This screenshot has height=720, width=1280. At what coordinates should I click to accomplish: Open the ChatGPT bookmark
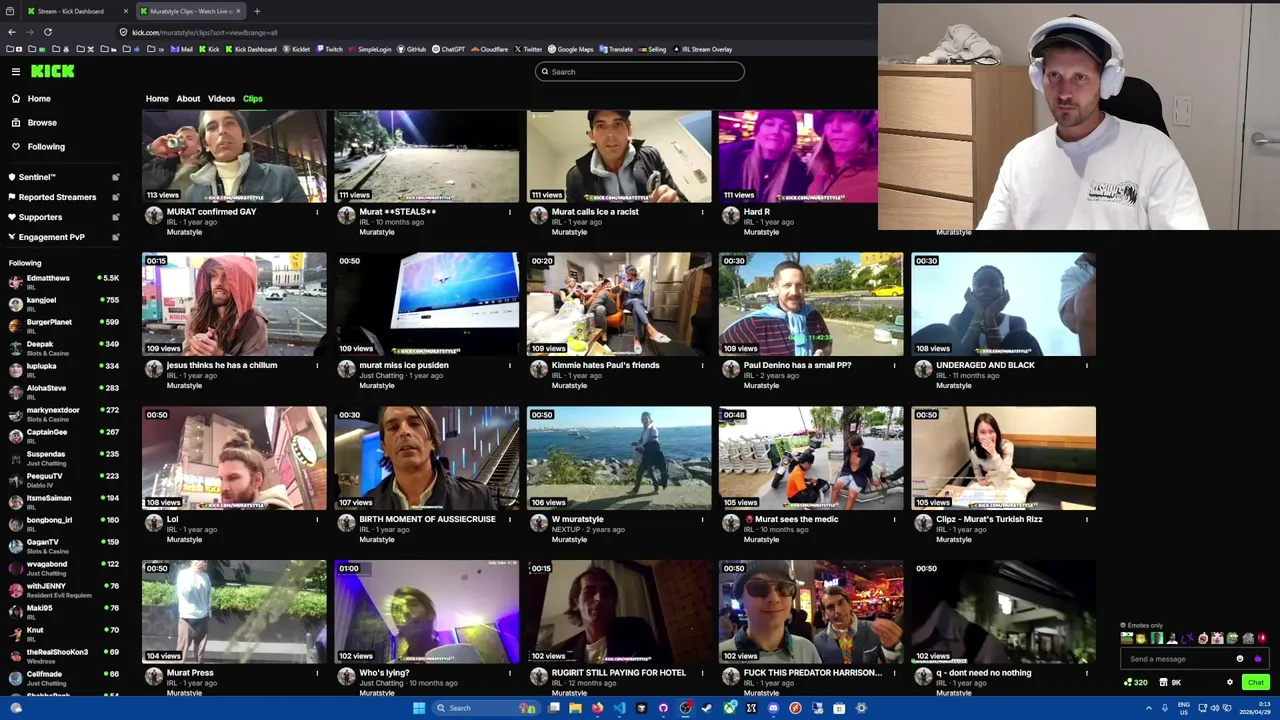pos(448,49)
